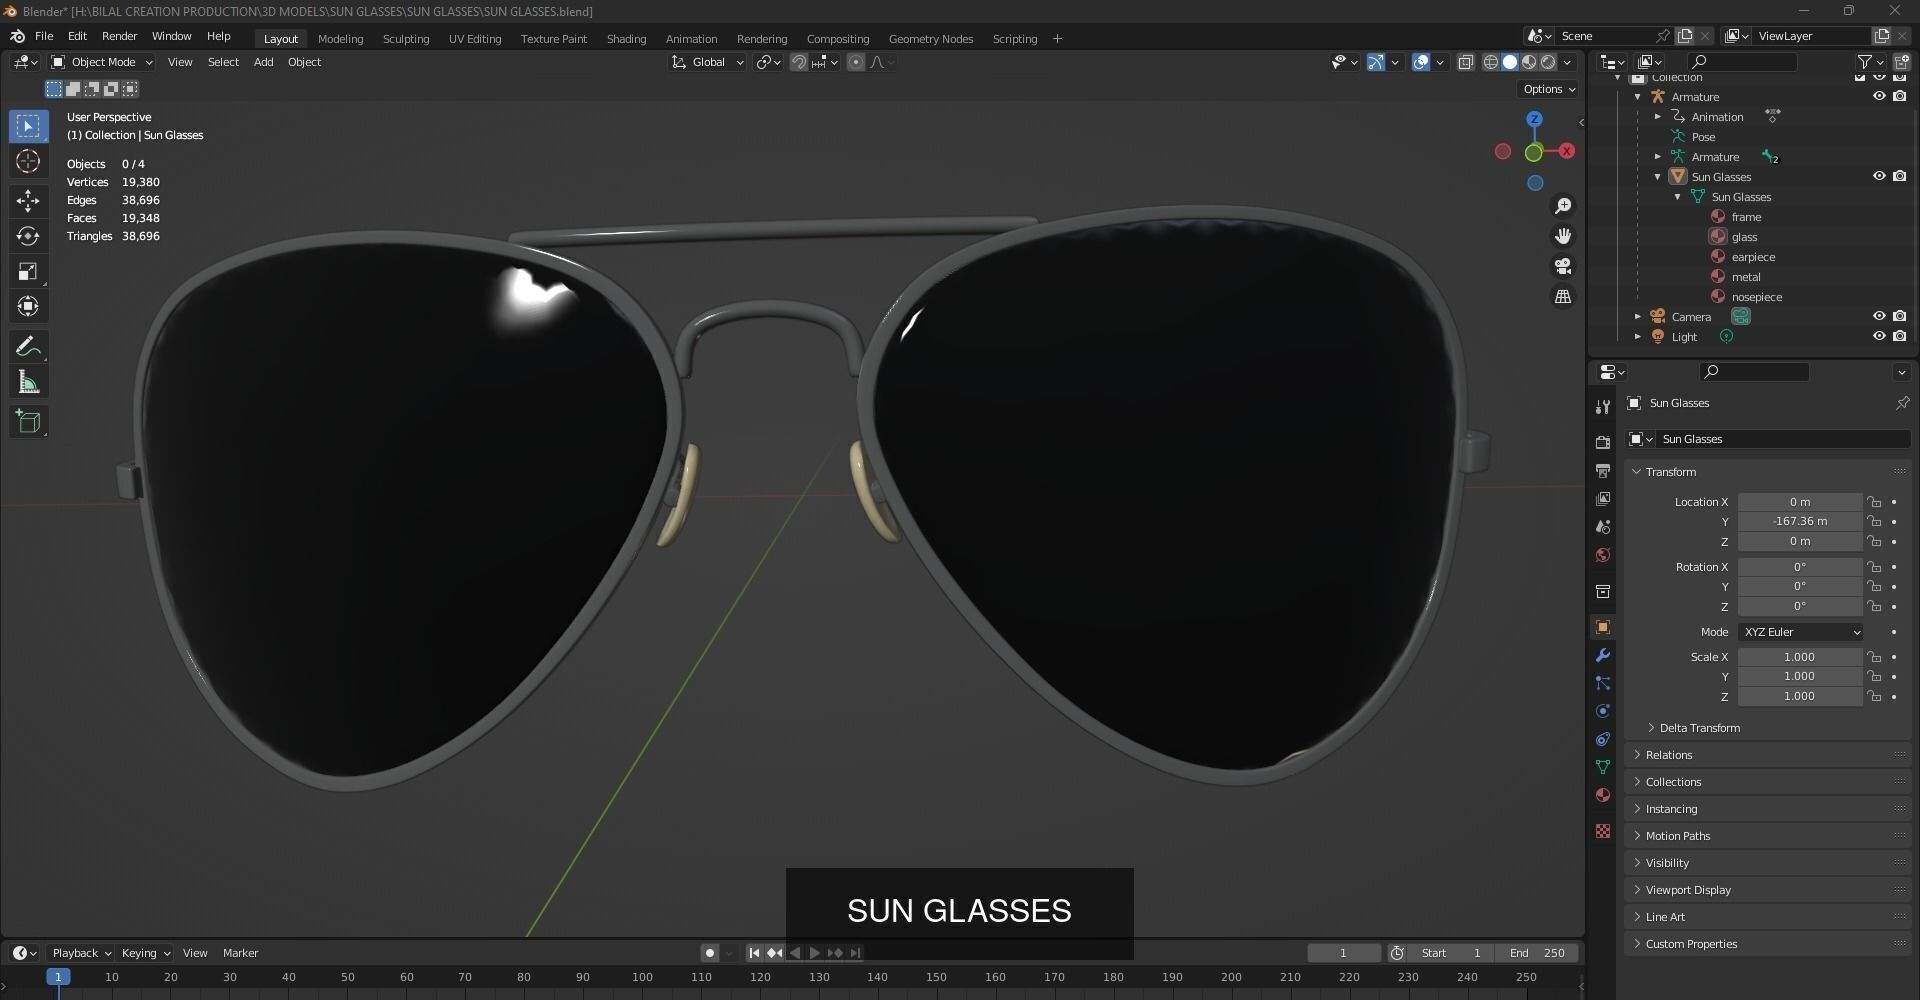Open the XYZ Euler rotation mode dropdown

click(x=1800, y=632)
